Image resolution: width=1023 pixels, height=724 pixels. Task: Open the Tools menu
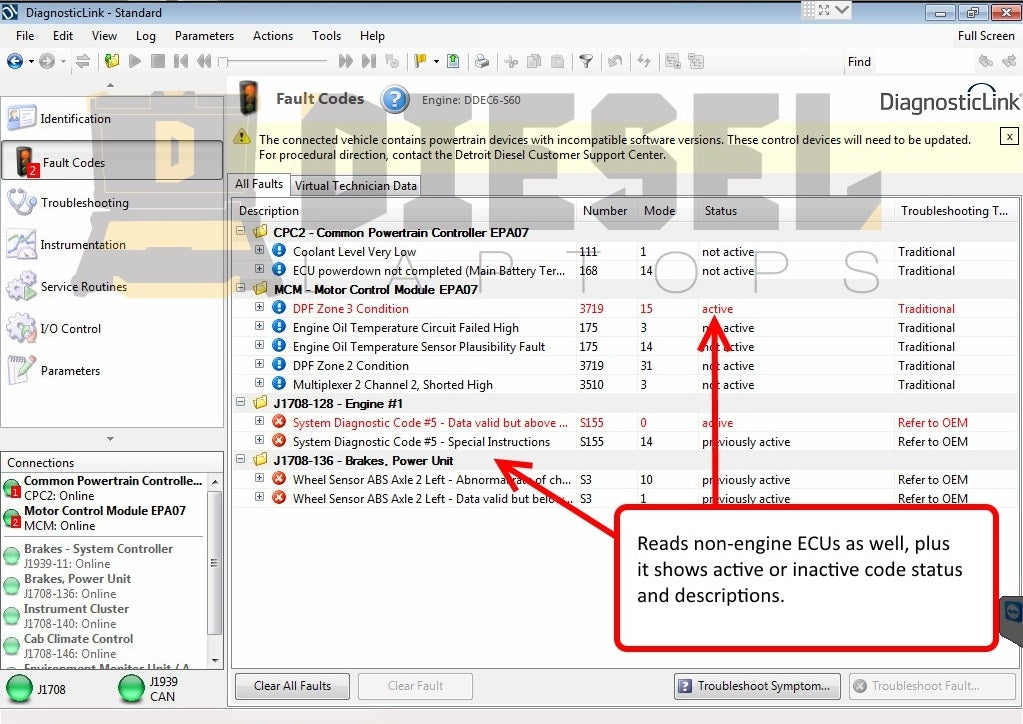326,36
